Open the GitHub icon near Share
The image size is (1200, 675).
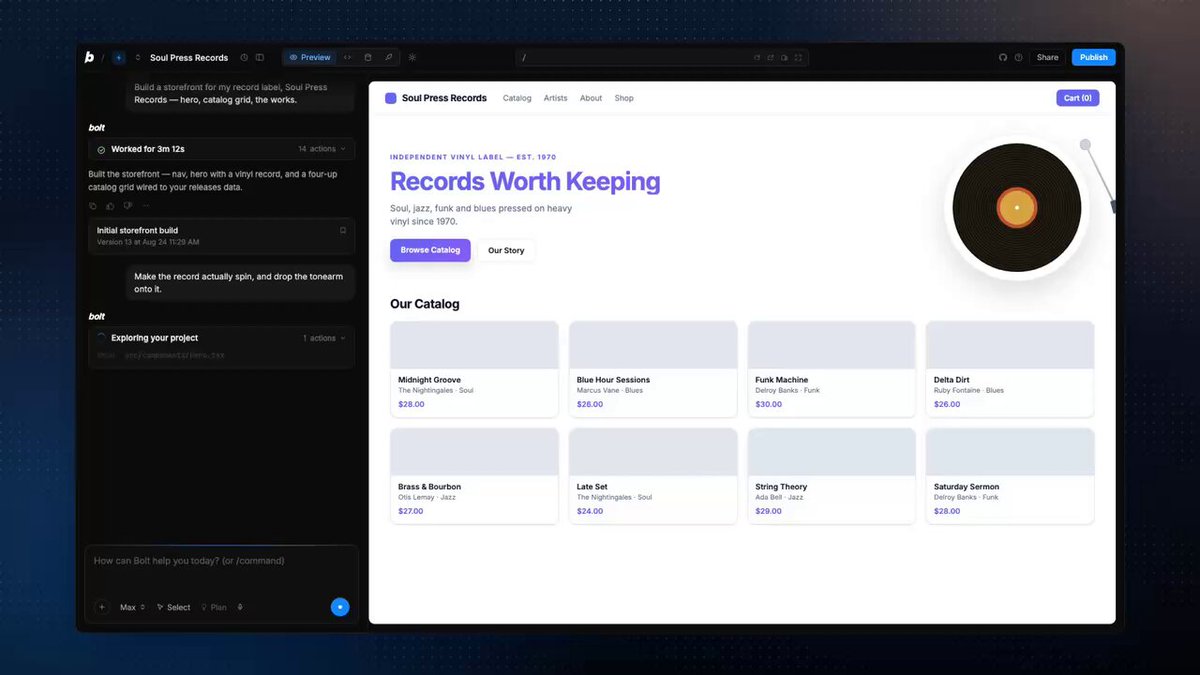[1003, 58]
